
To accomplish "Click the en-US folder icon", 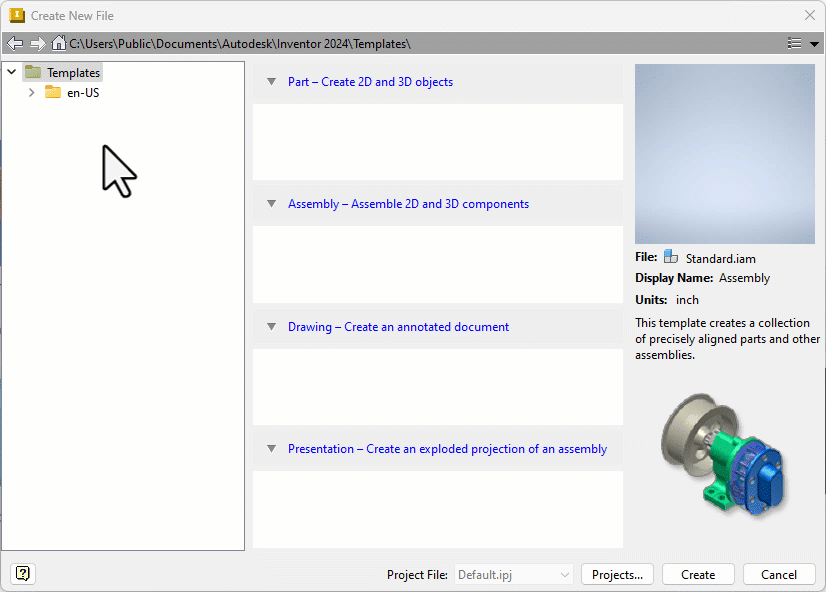I will point(53,92).
